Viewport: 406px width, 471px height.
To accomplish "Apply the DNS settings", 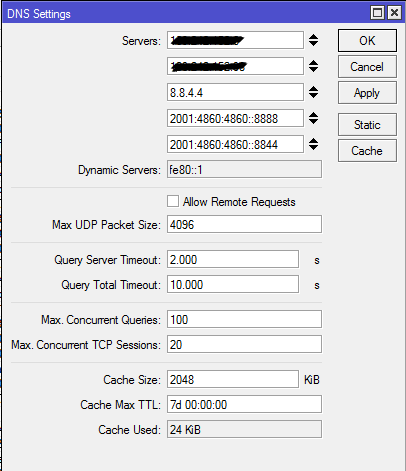I will coord(367,93).
